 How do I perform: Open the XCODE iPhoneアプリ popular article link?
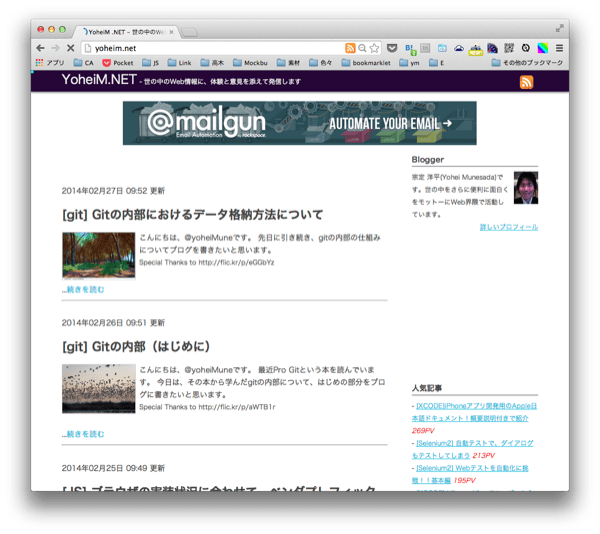(x=474, y=412)
